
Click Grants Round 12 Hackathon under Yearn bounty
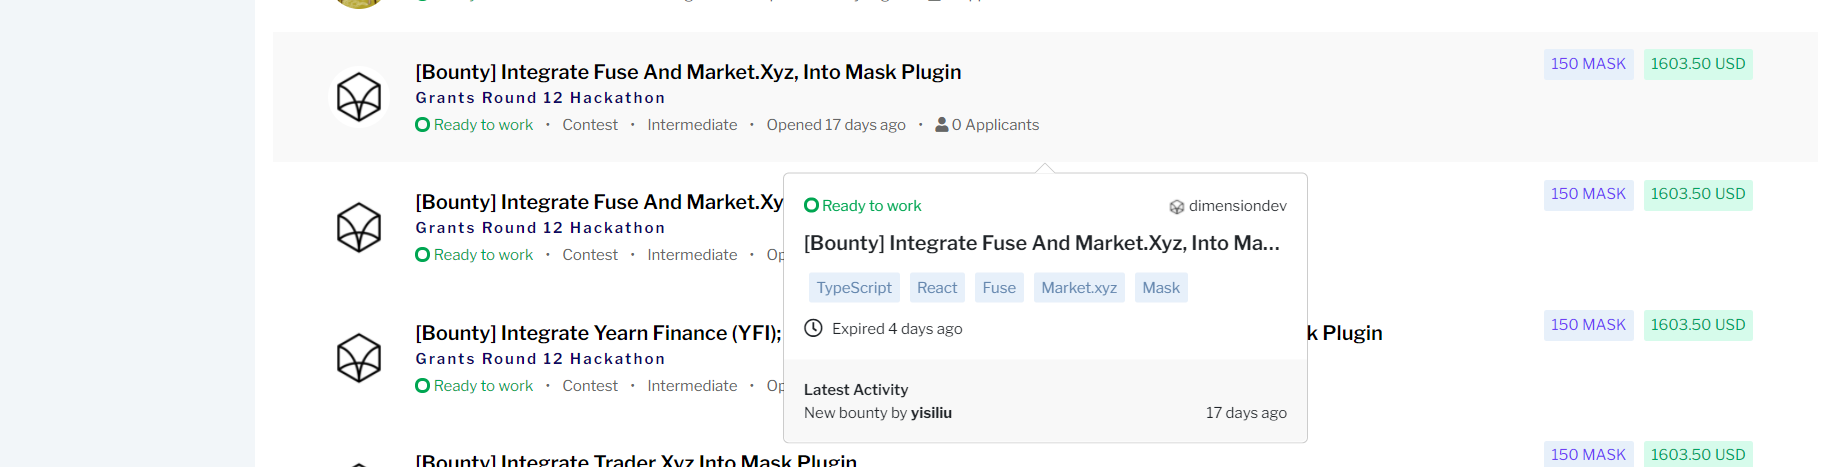click(x=540, y=359)
